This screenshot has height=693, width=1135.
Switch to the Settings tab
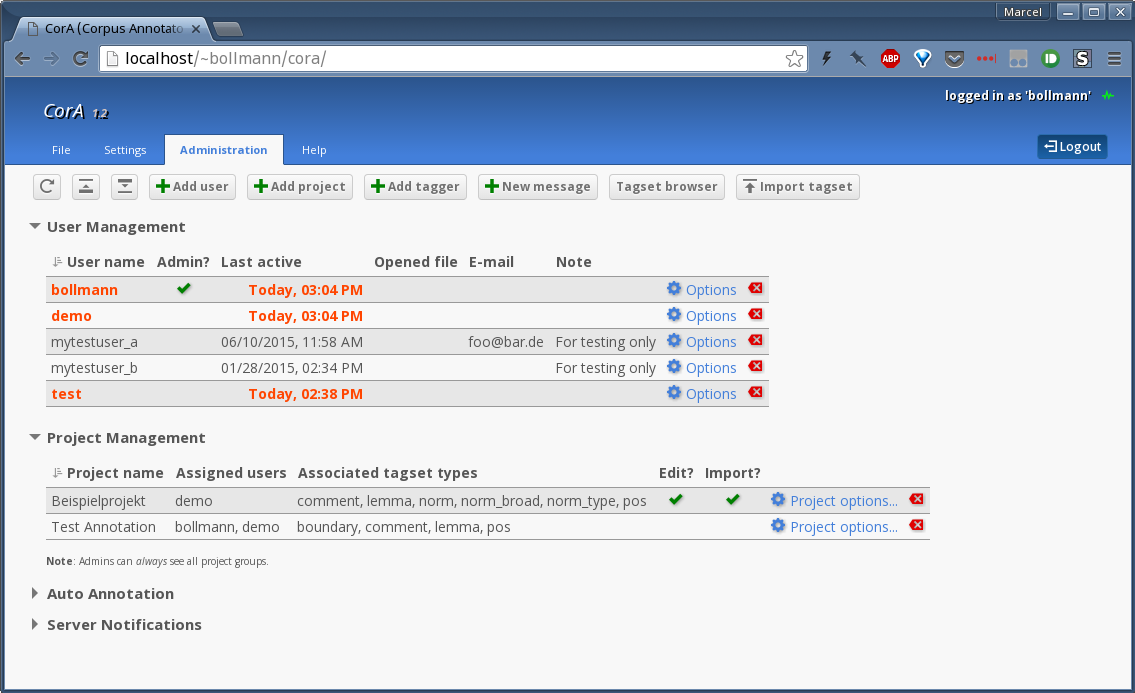pos(125,150)
